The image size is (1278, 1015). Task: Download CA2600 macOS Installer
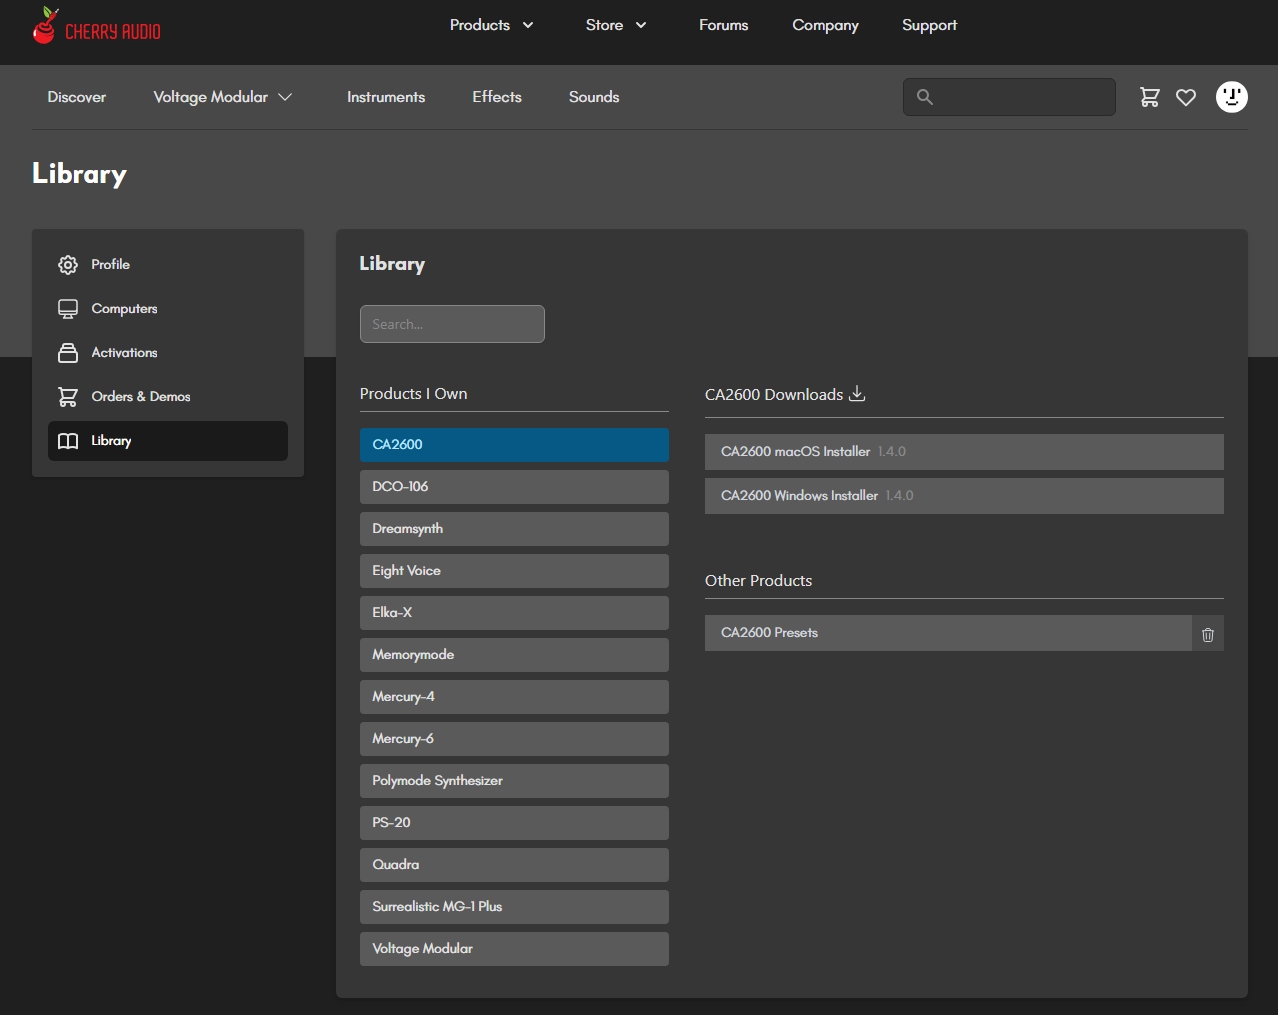[x=963, y=452]
